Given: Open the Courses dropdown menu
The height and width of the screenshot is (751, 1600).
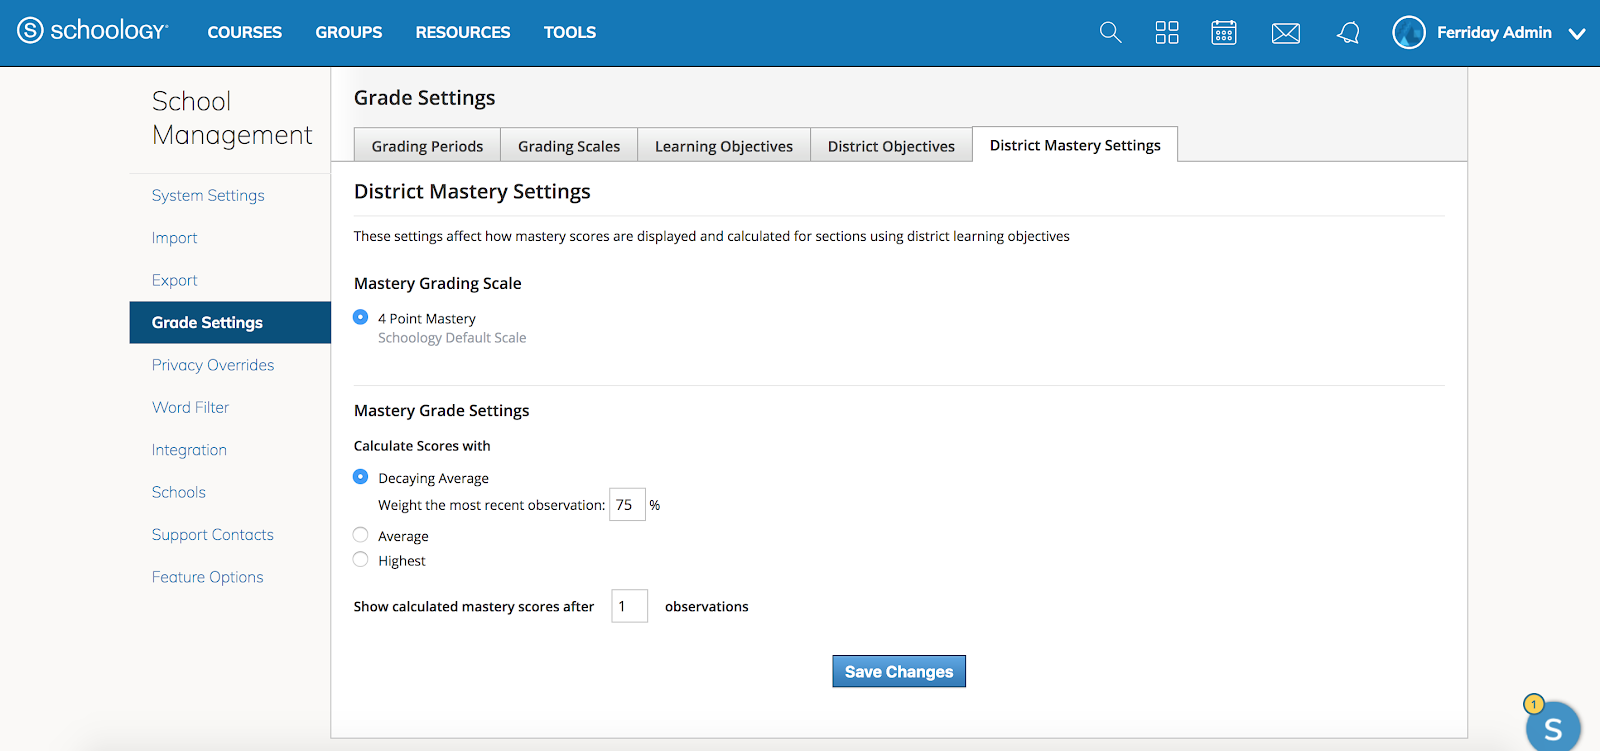Looking at the screenshot, I should click(x=244, y=32).
